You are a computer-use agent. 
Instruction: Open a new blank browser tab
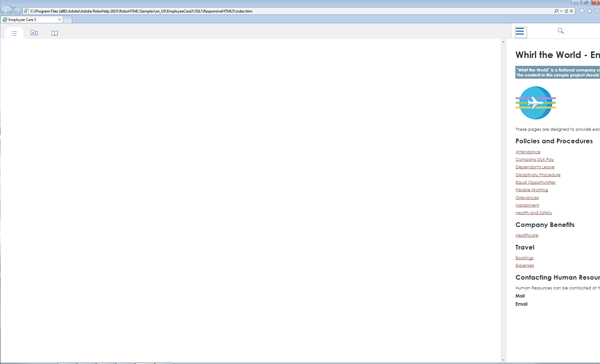coord(67,20)
